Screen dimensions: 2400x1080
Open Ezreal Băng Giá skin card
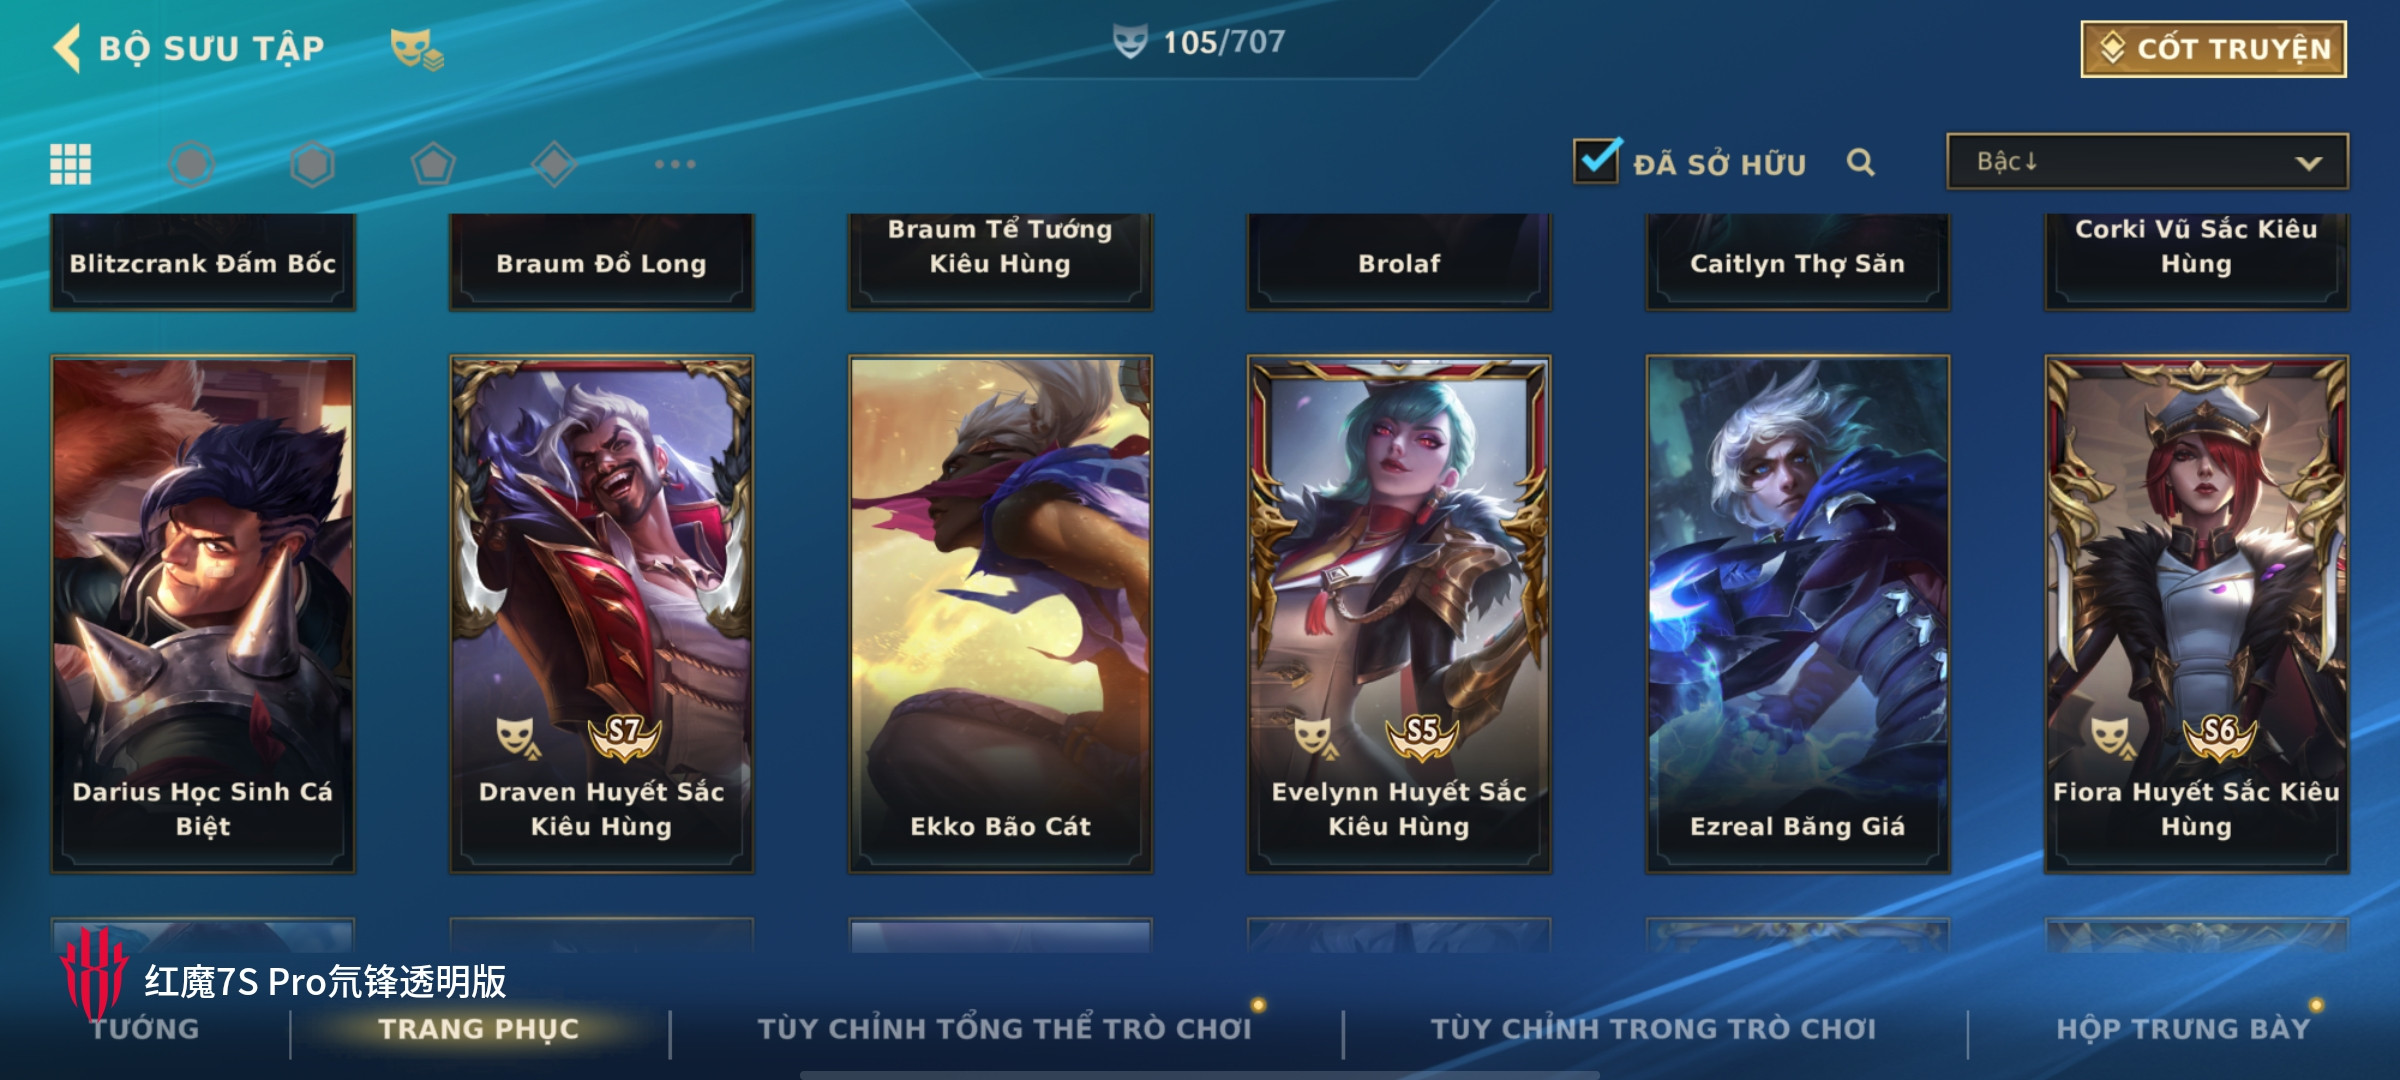pos(1798,614)
